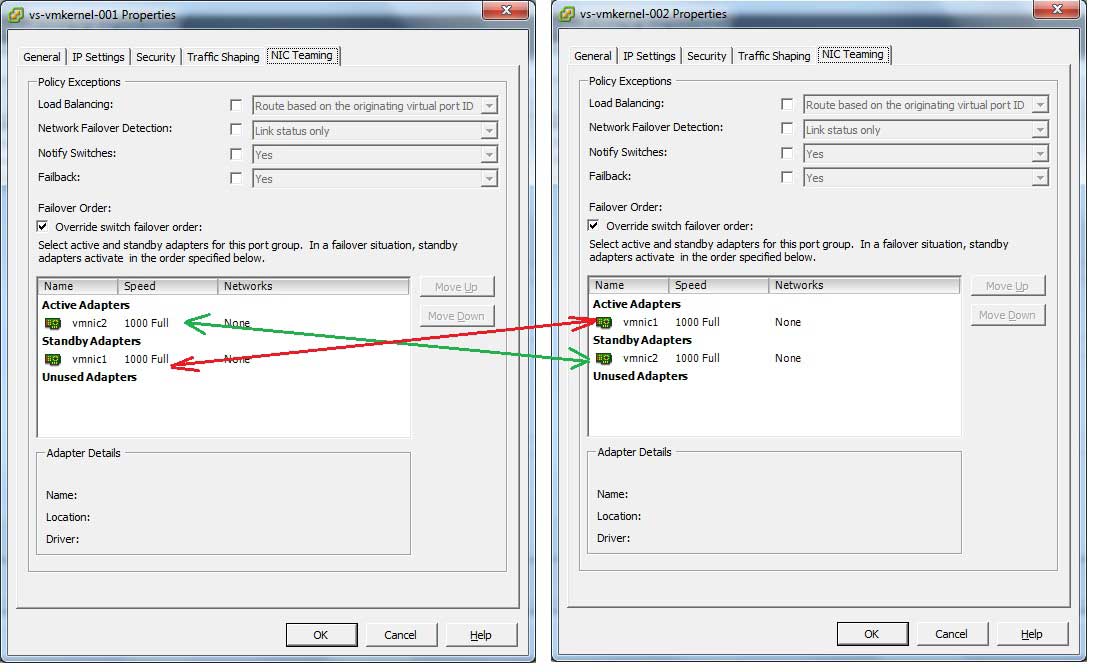
Task: Click vmnic1 adapter icon in vmkernel-001 window
Action: (x=53, y=359)
